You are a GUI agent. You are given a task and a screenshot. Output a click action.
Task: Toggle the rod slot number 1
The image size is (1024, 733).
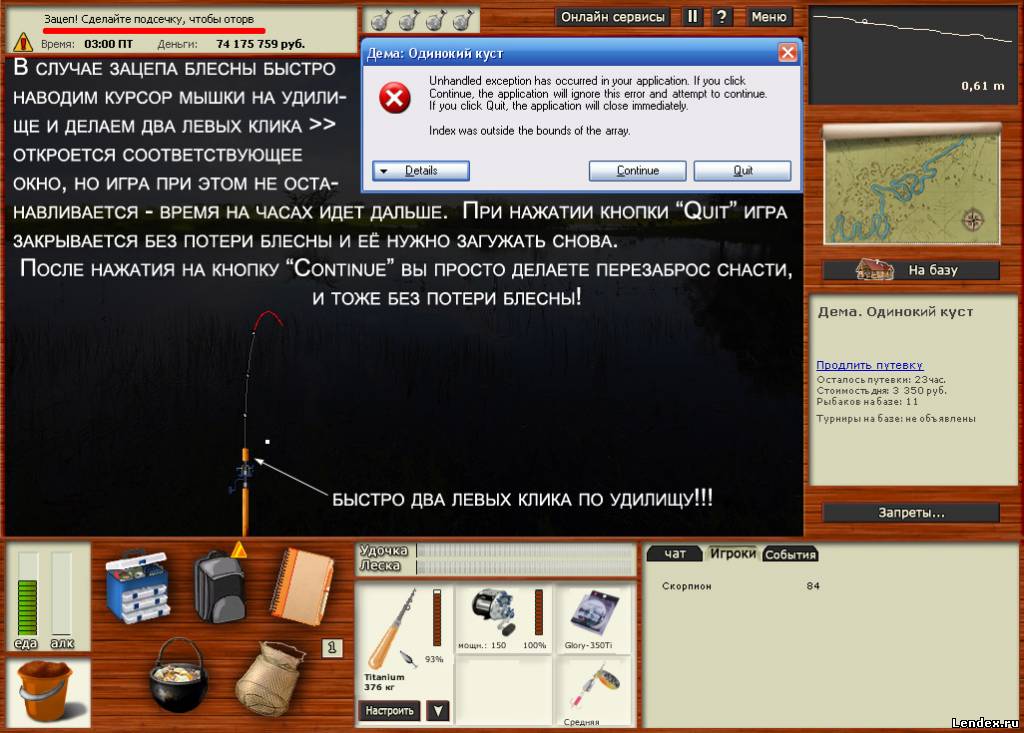(x=333, y=648)
